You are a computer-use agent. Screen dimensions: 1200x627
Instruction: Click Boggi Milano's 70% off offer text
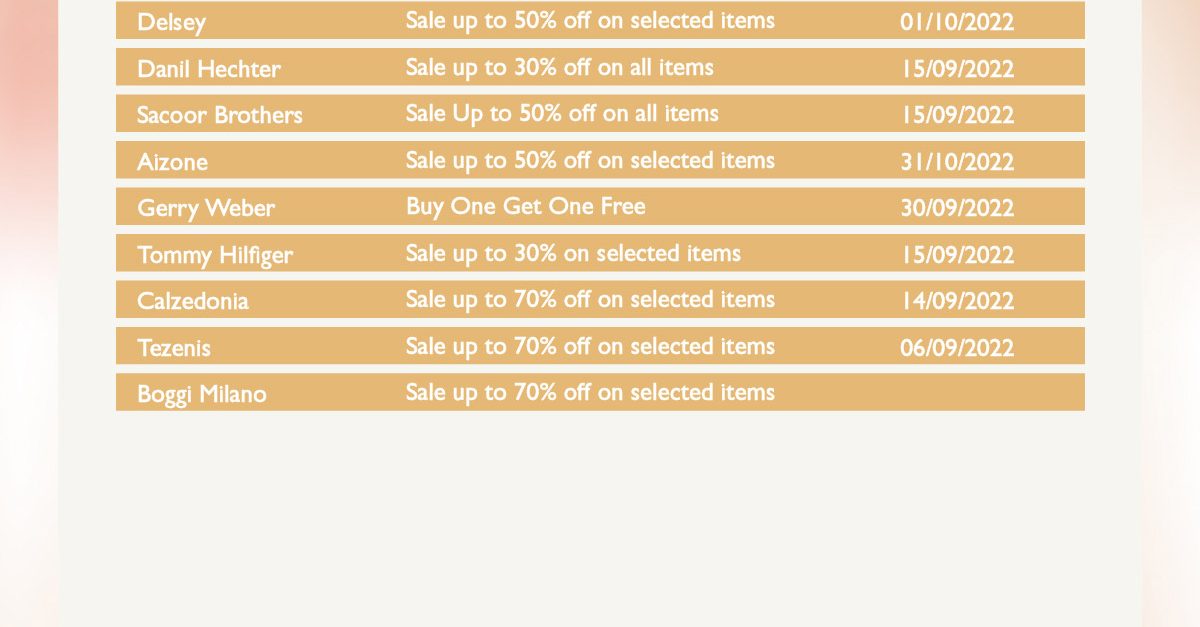(590, 392)
